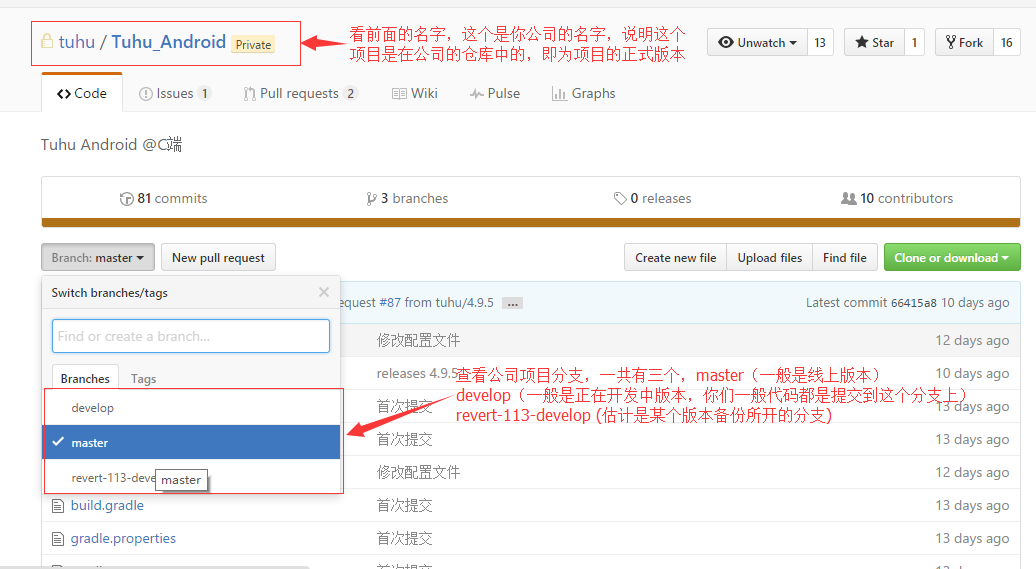
Task: Open the Graphs tab
Action: click(583, 93)
